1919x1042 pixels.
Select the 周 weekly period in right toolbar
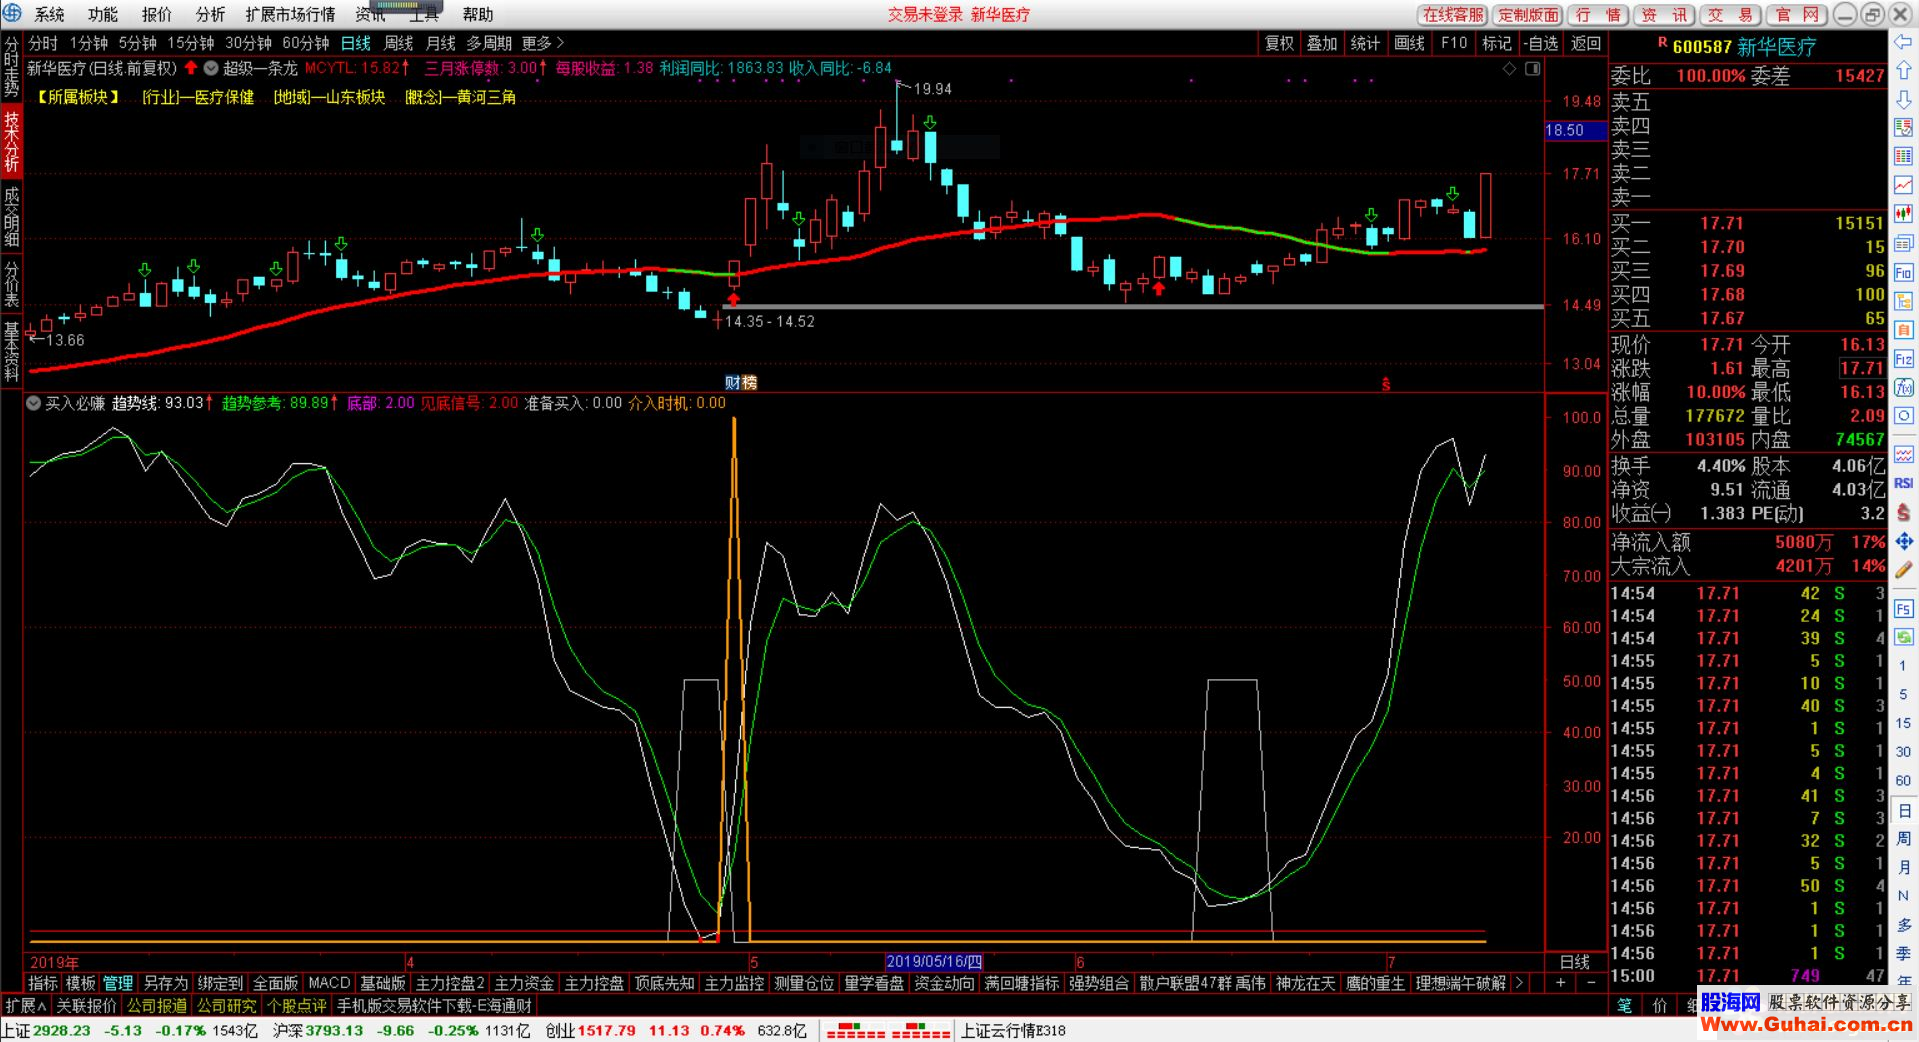pyautogui.click(x=1903, y=839)
